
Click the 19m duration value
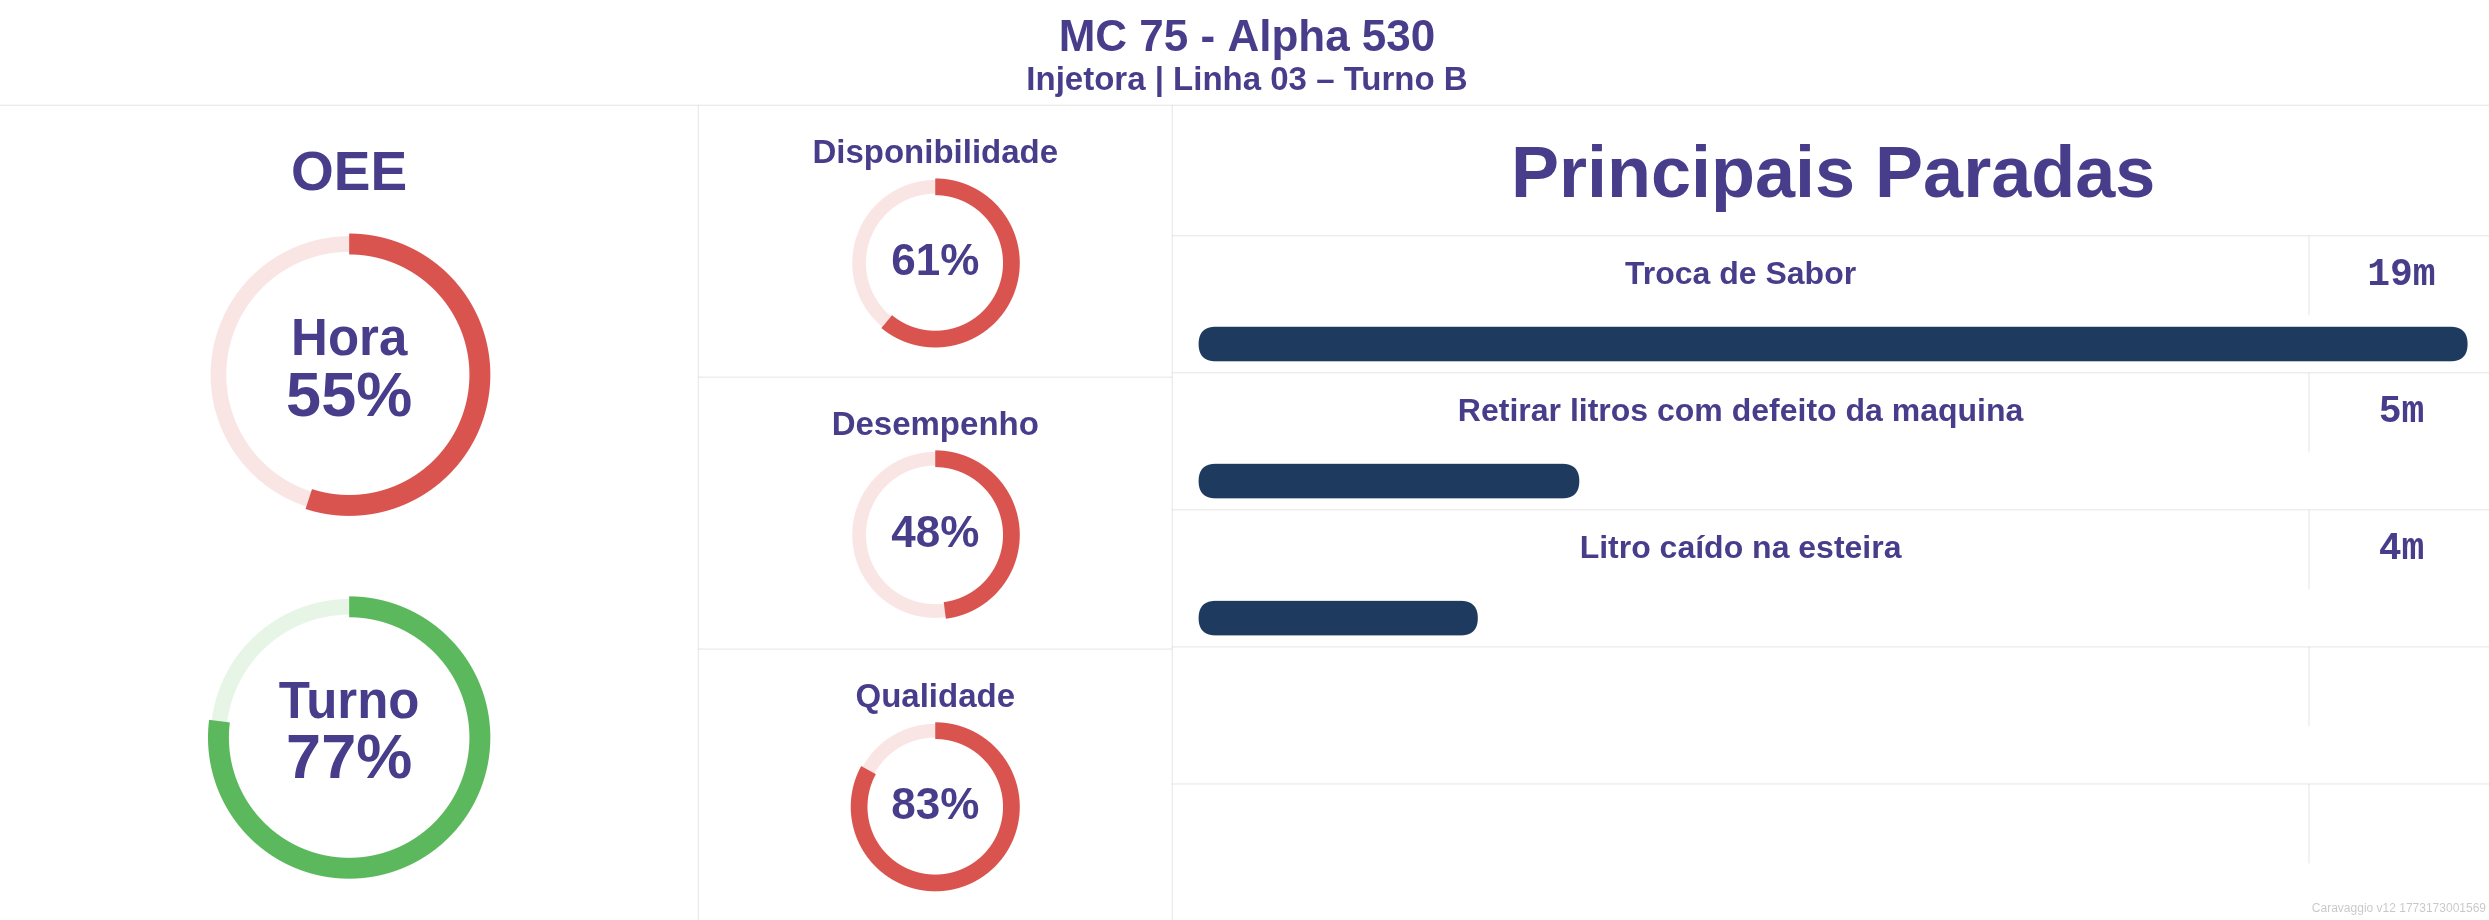click(x=2400, y=273)
